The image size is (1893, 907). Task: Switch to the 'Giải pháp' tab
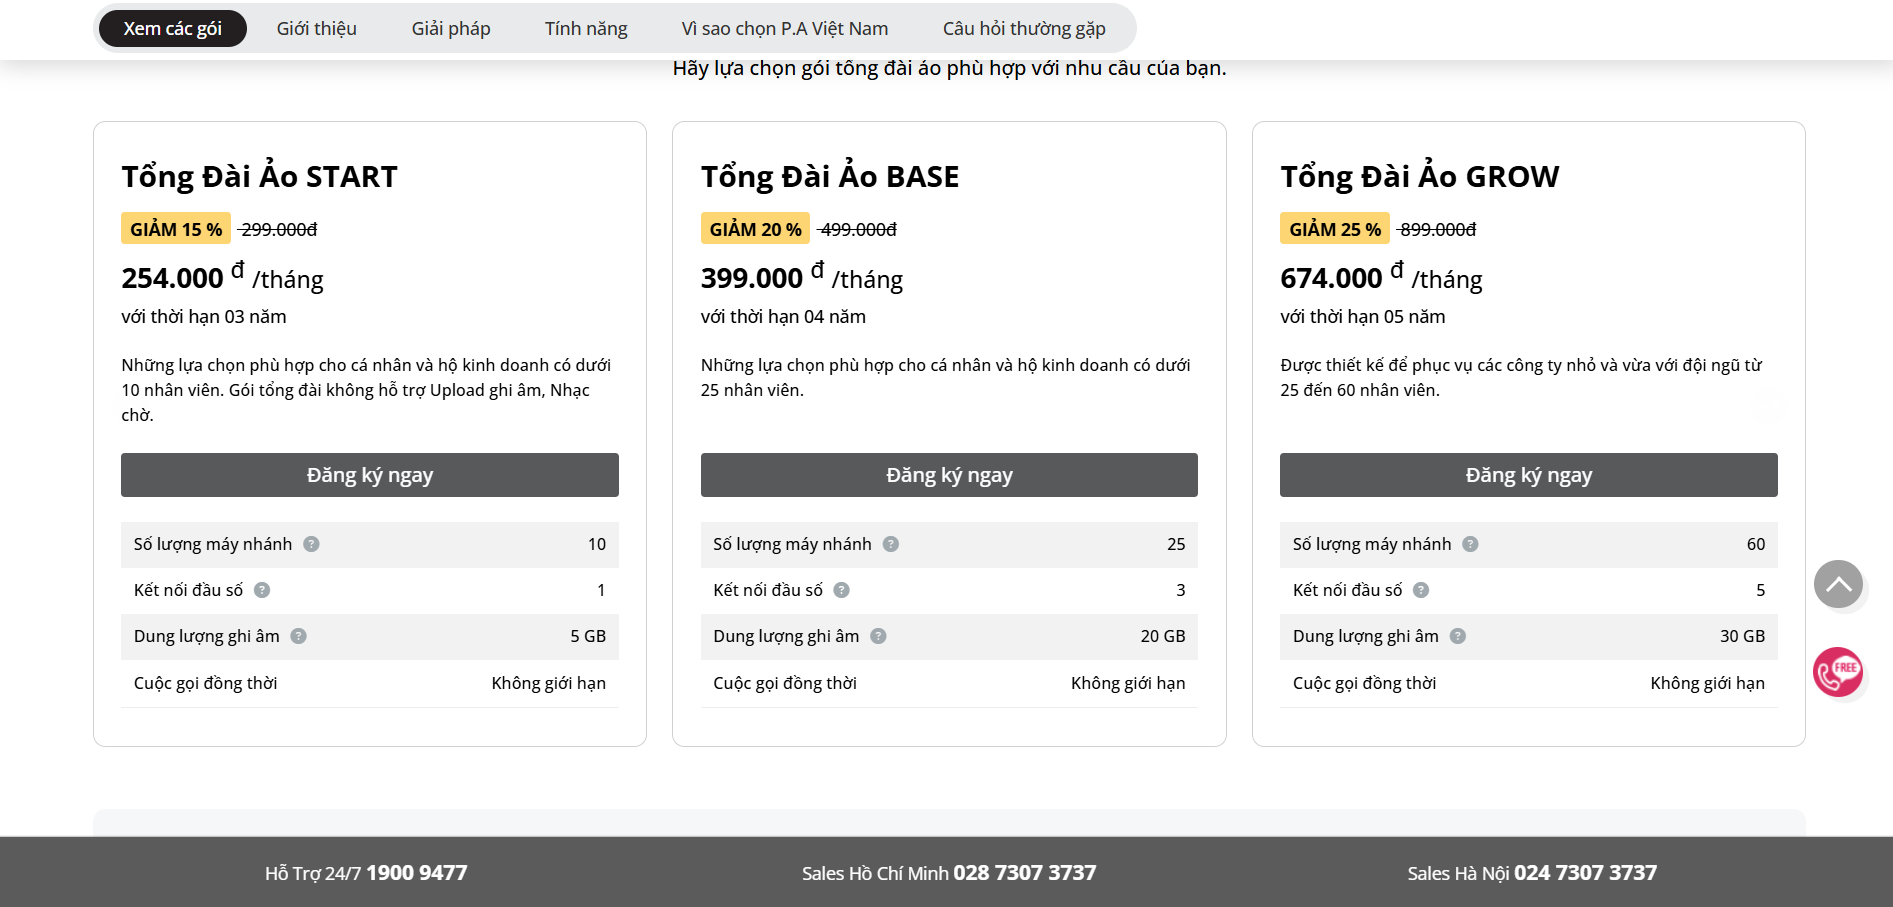coord(451,29)
